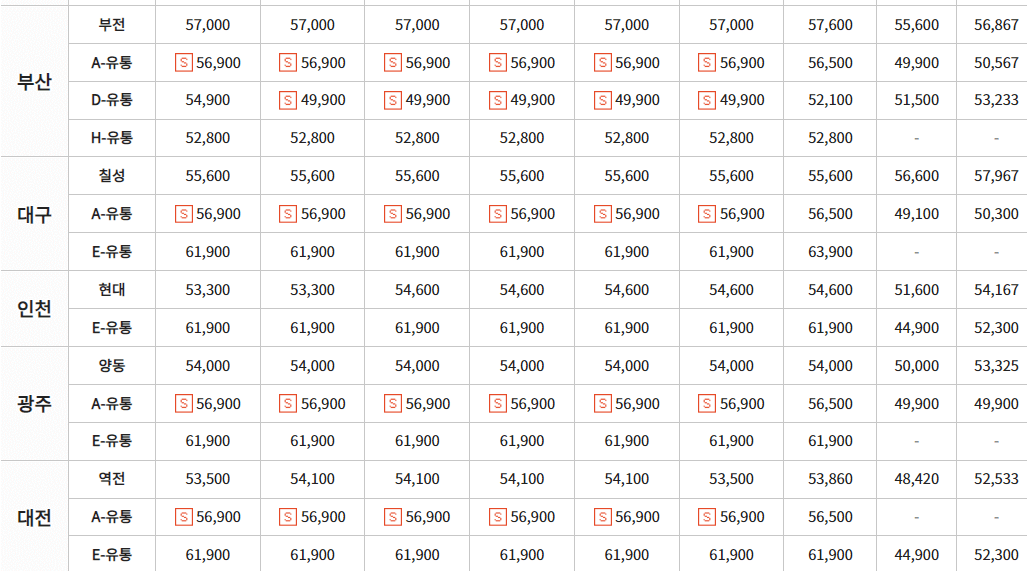Click the 양동 market row label

pos(112,365)
